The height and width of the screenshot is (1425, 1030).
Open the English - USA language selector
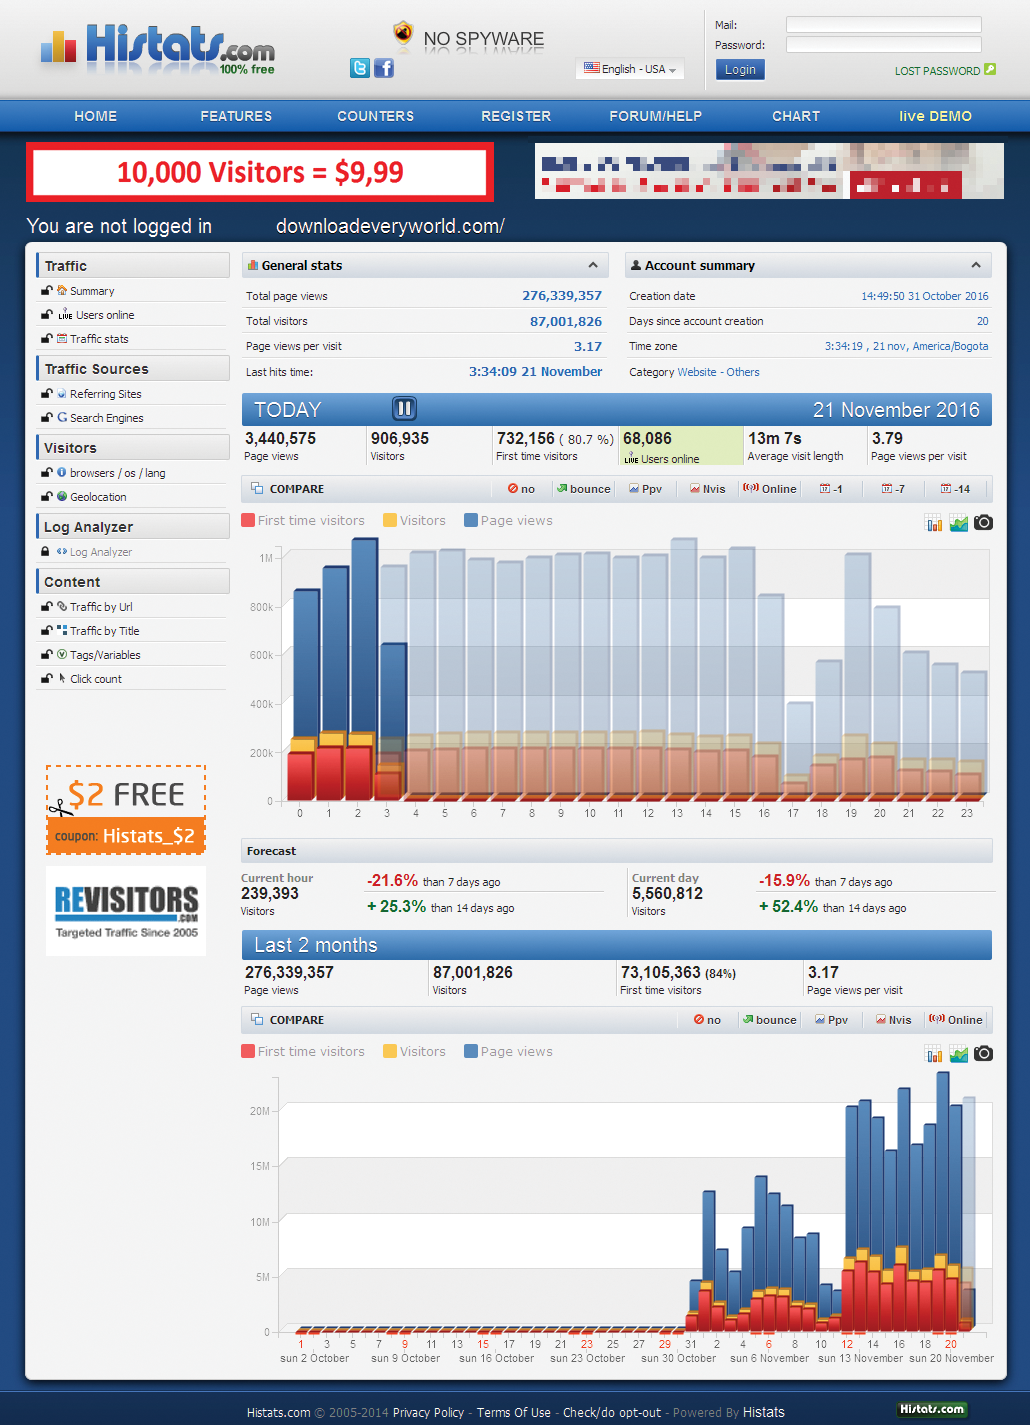tap(630, 69)
